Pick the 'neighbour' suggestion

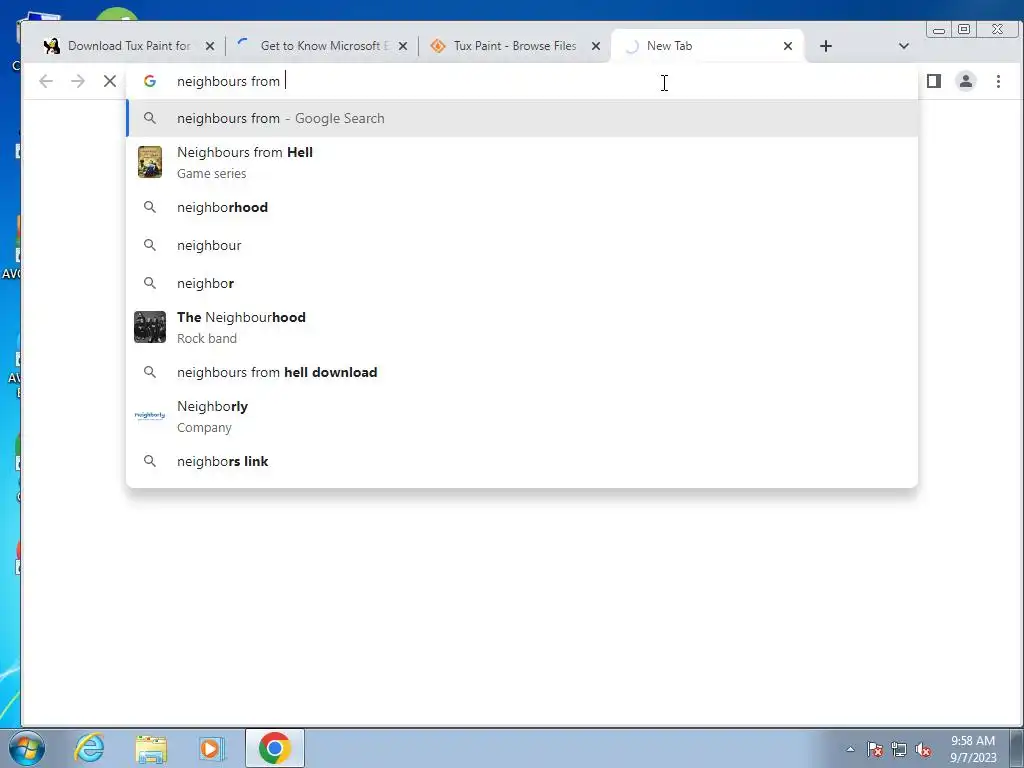(x=522, y=245)
